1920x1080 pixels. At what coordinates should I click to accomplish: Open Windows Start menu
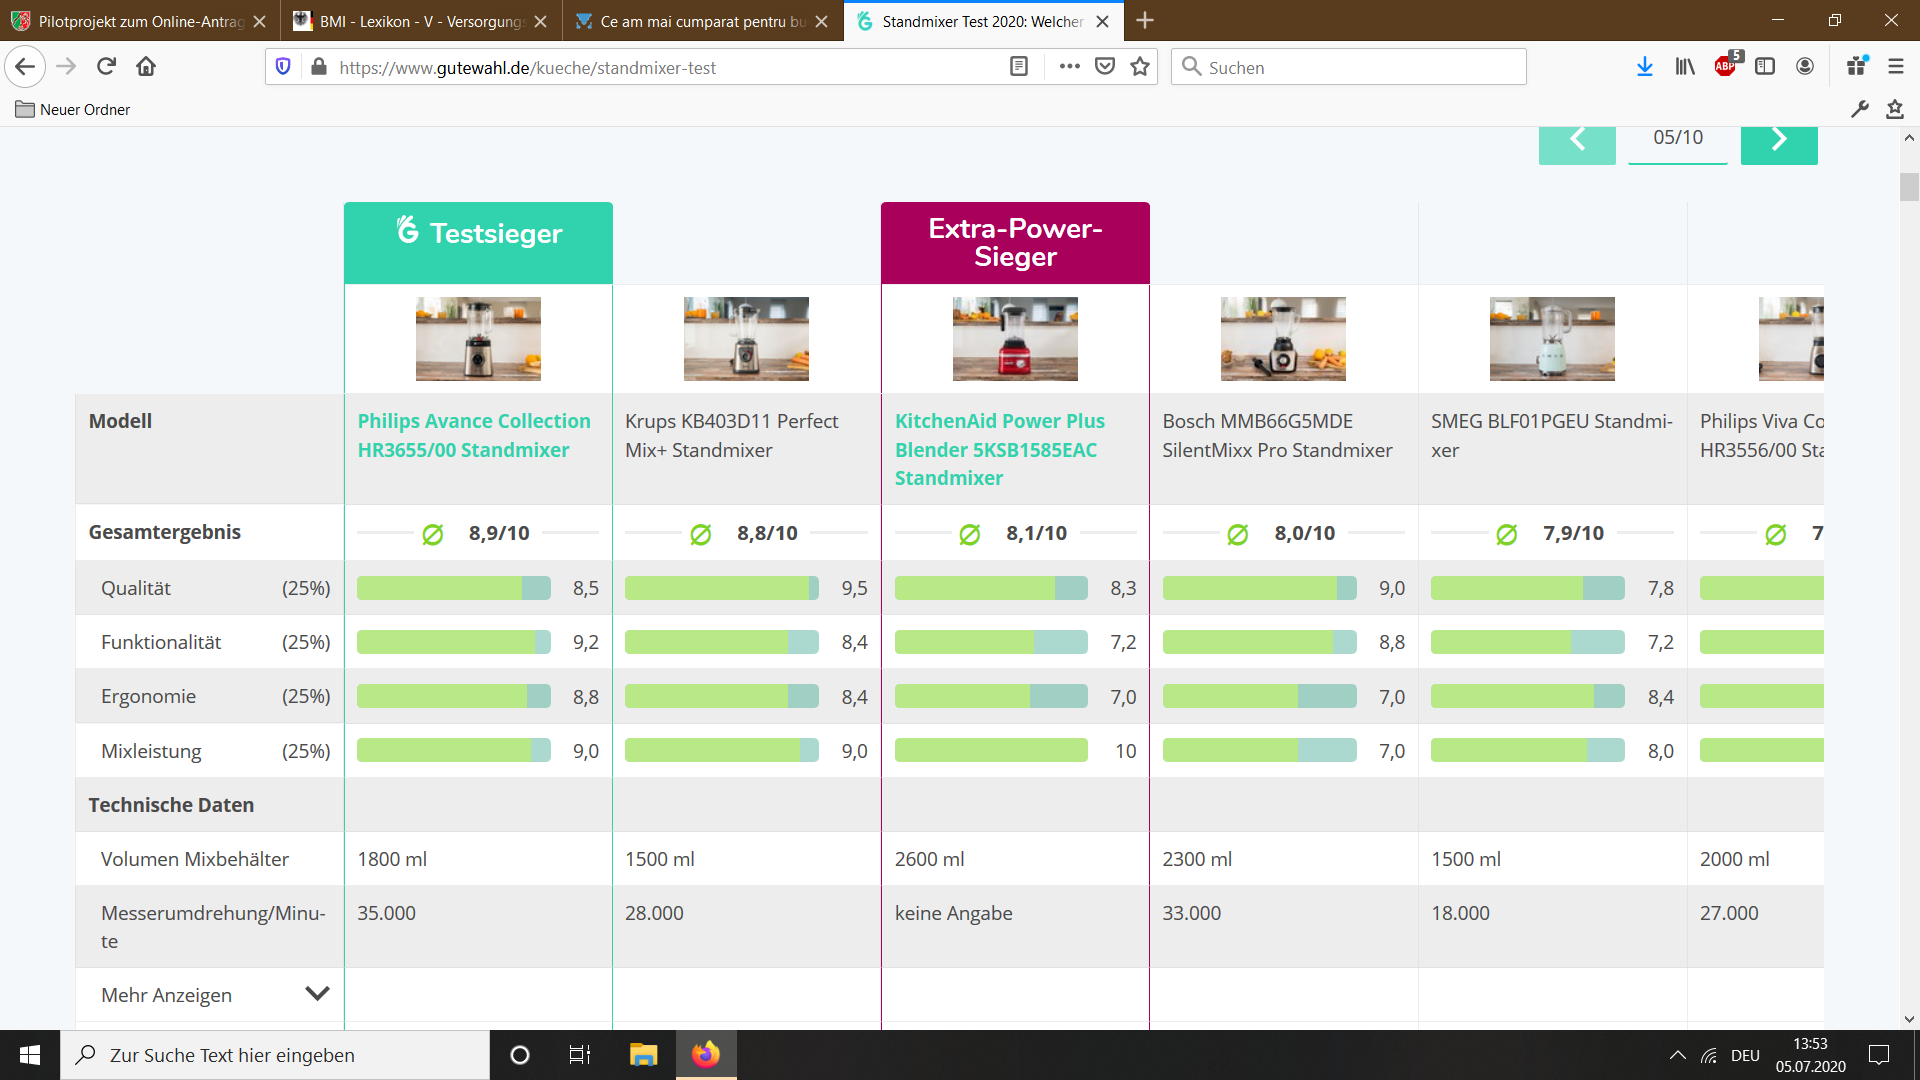click(x=30, y=1055)
